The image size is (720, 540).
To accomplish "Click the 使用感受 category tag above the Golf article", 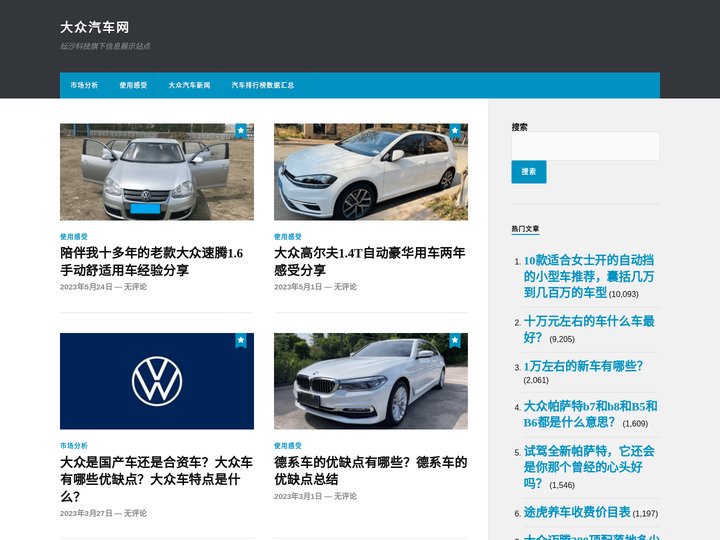I will [x=288, y=236].
